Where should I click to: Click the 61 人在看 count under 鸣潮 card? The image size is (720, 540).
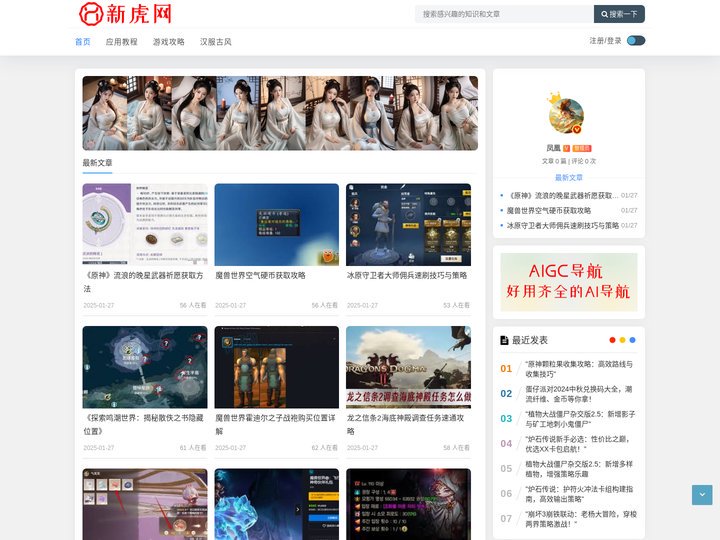point(193,448)
